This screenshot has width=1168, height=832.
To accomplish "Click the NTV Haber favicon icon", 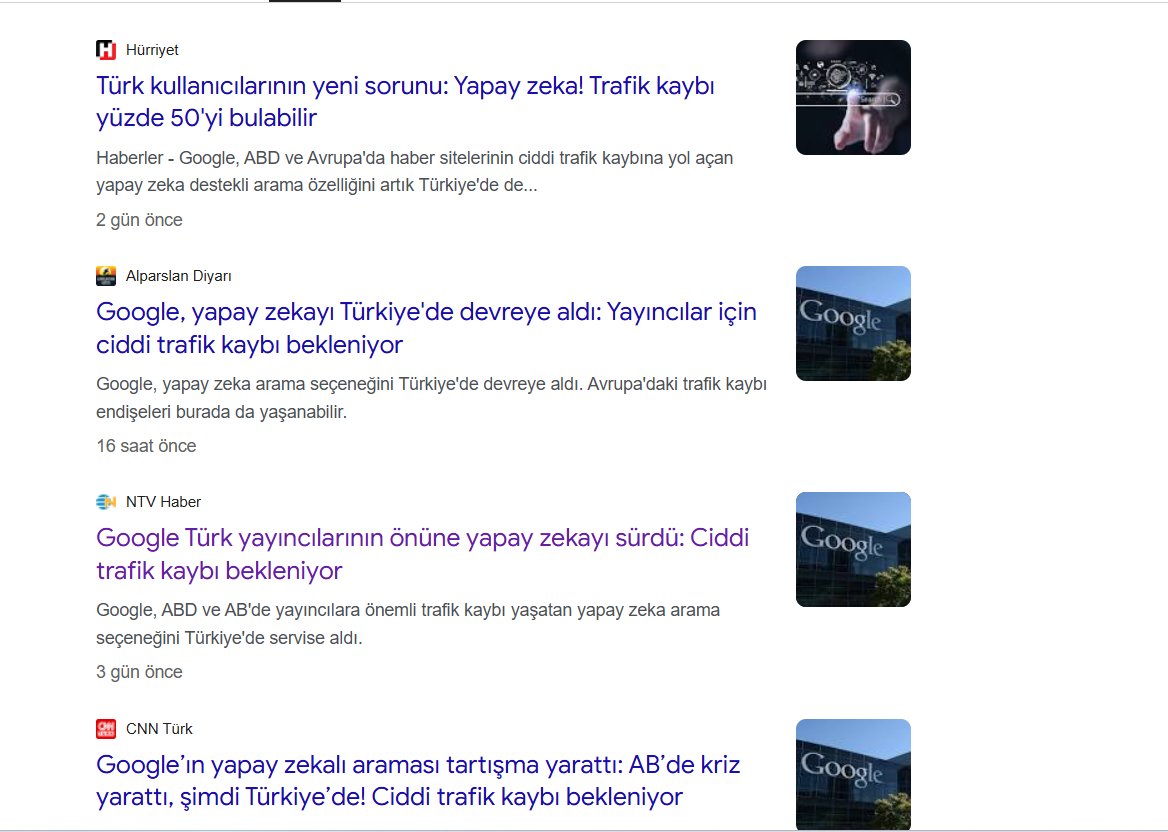I will (x=106, y=502).
